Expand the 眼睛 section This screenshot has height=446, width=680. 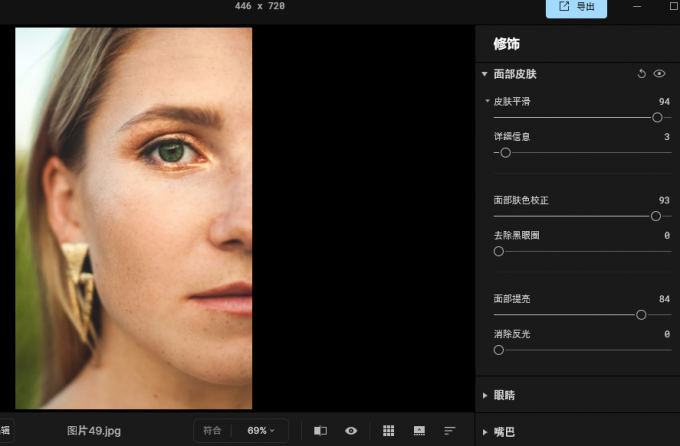pos(485,395)
